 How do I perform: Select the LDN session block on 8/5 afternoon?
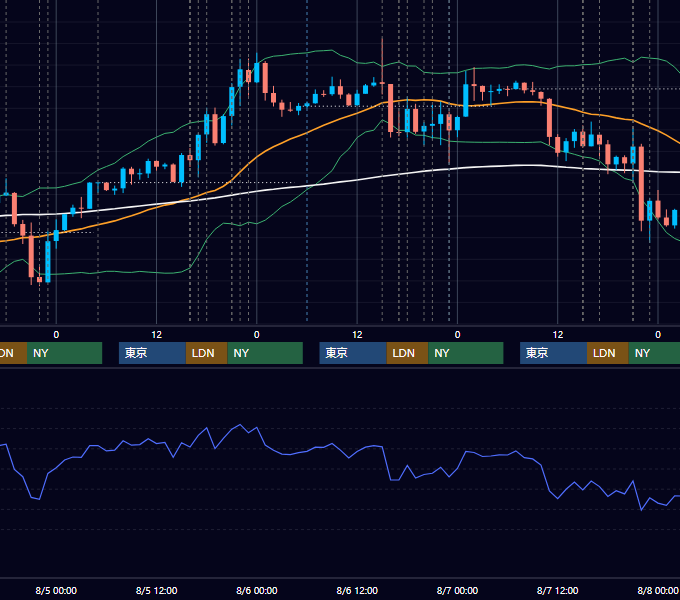[x=206, y=353]
